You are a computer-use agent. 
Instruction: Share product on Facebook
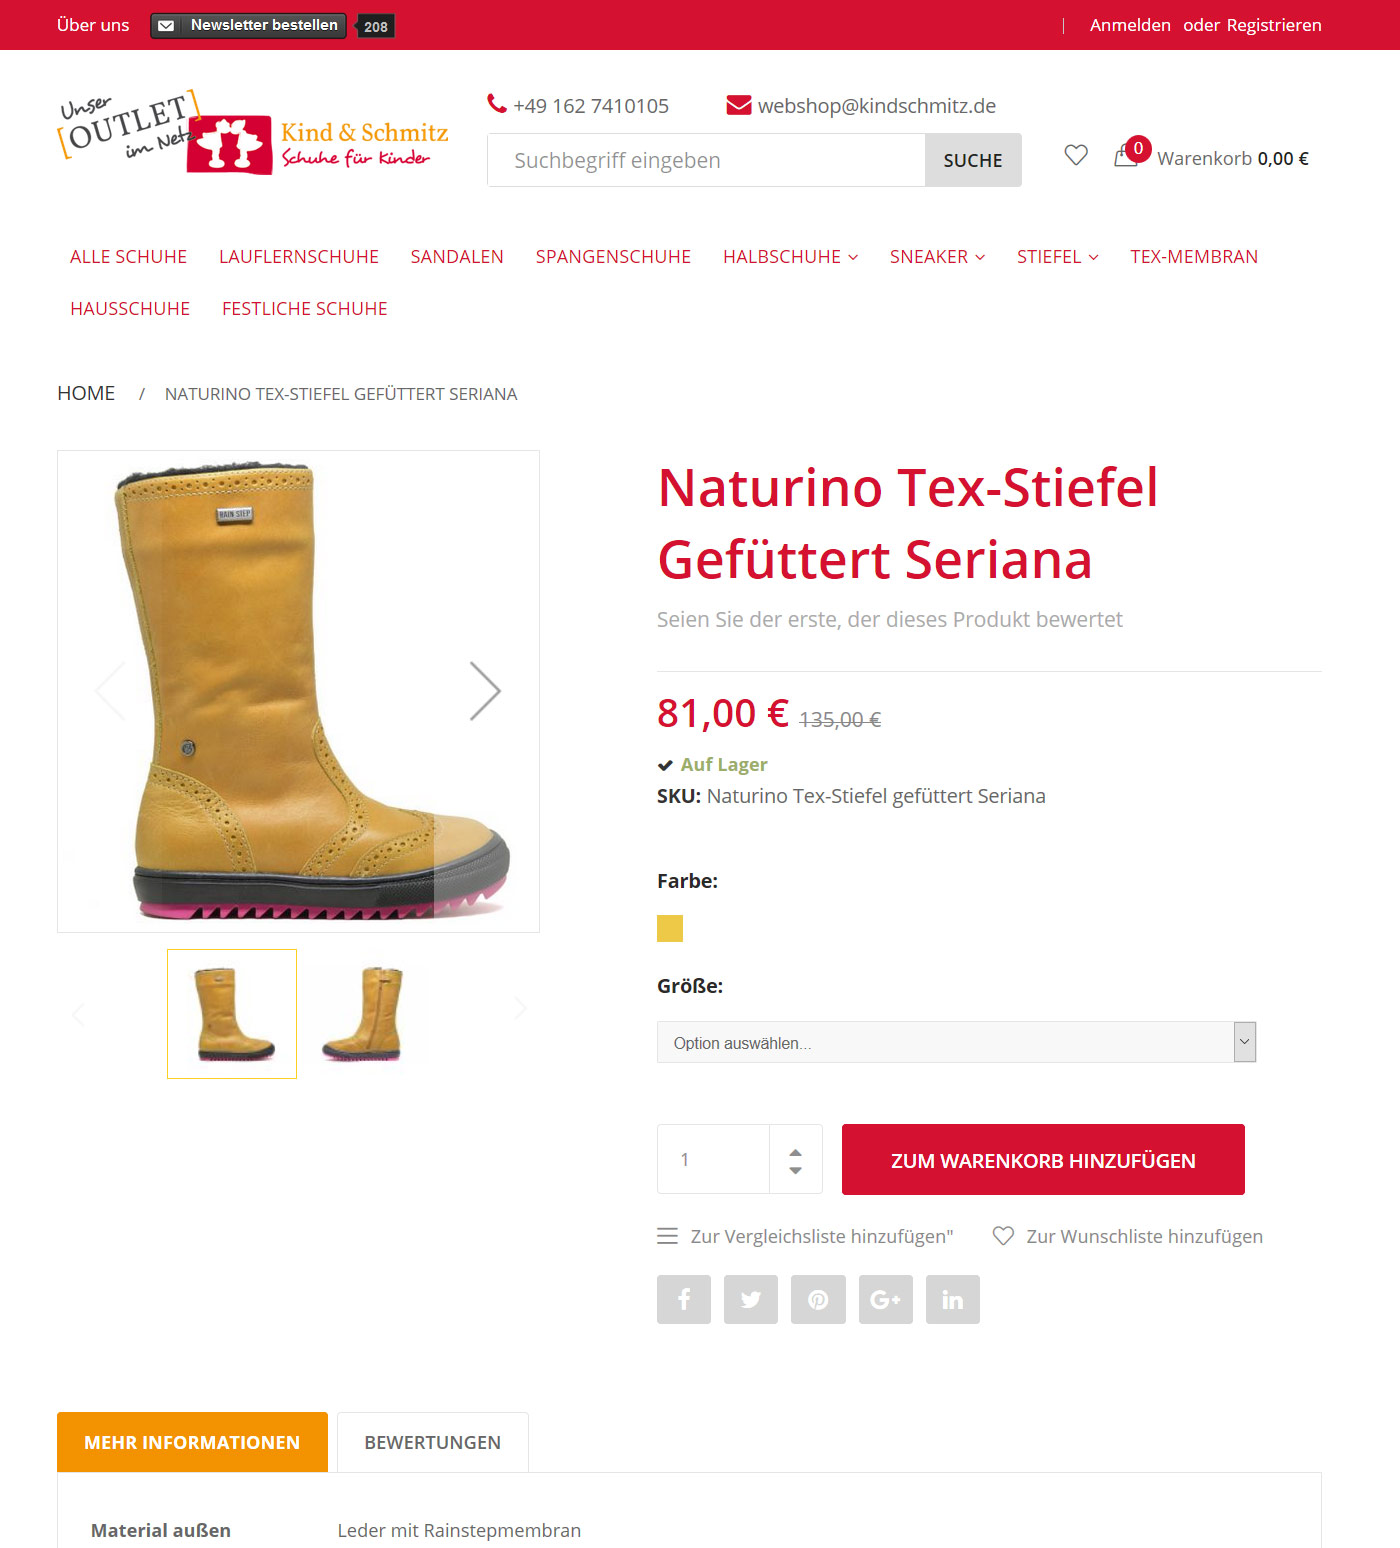(x=684, y=1299)
